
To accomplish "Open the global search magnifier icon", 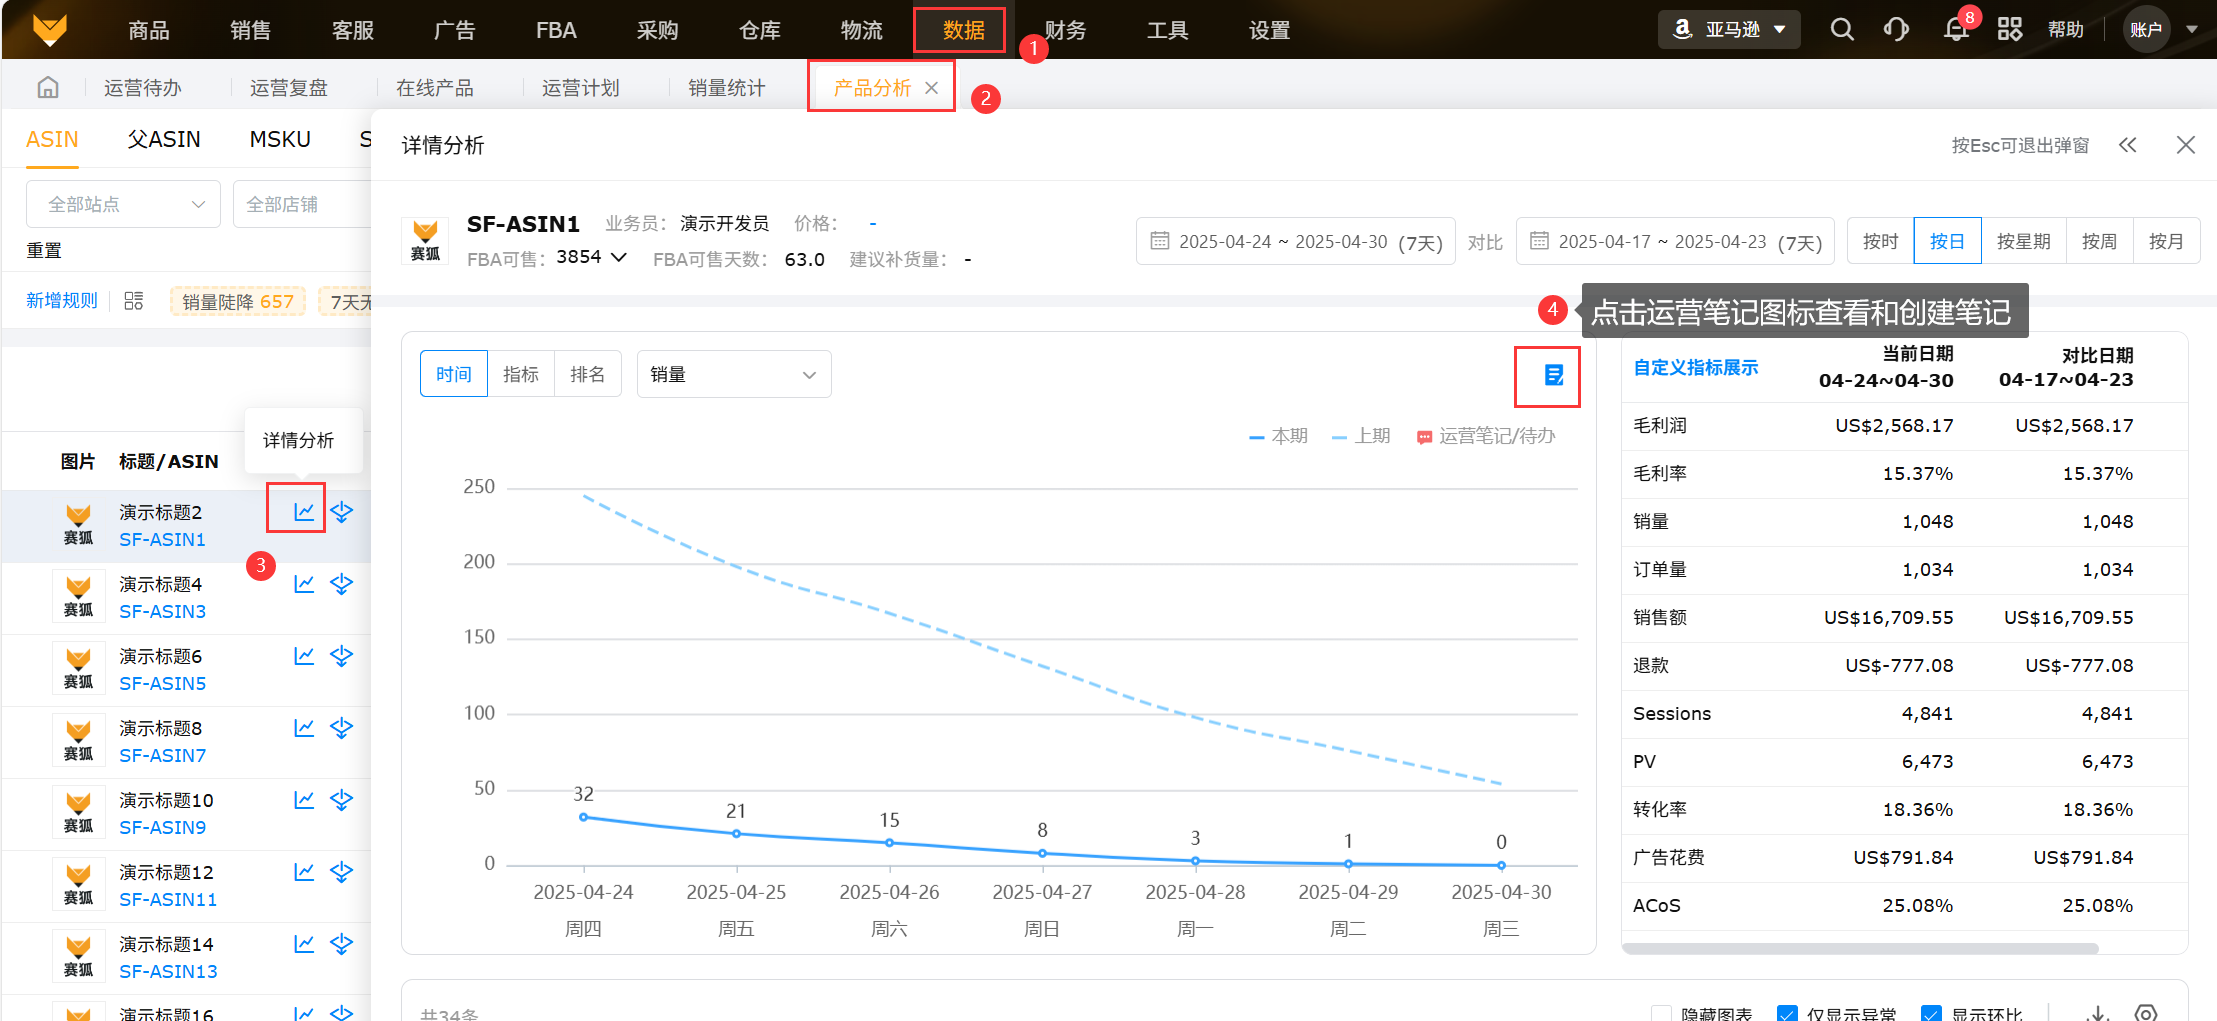I will tap(1842, 30).
